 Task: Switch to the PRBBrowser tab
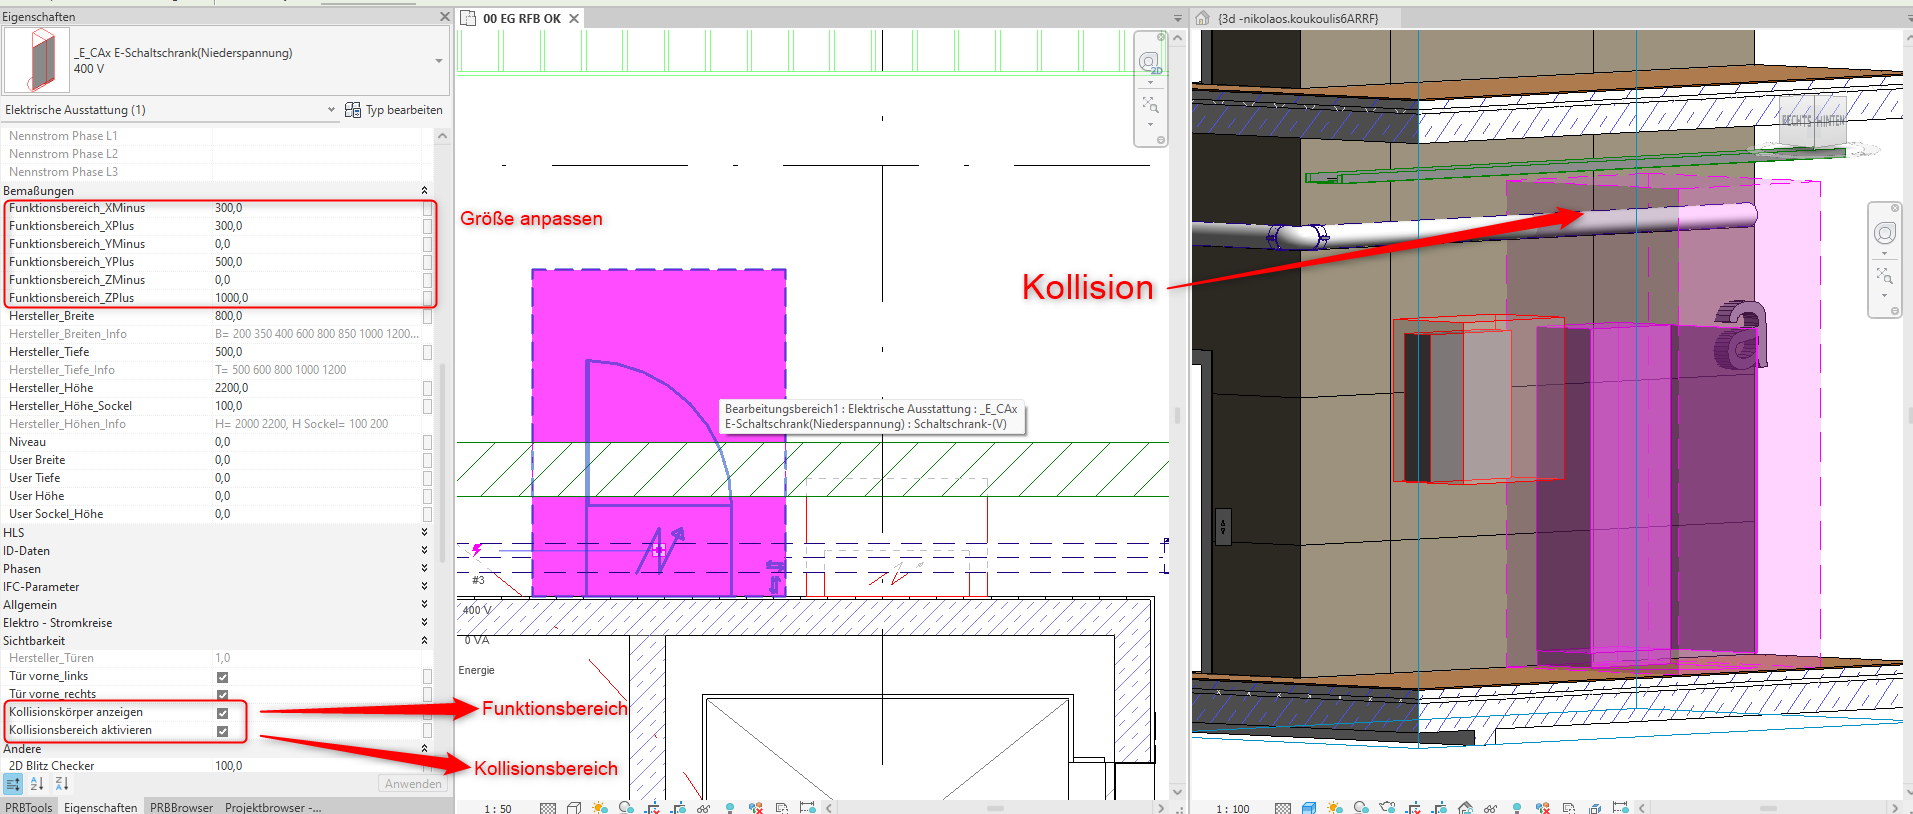pos(181,807)
